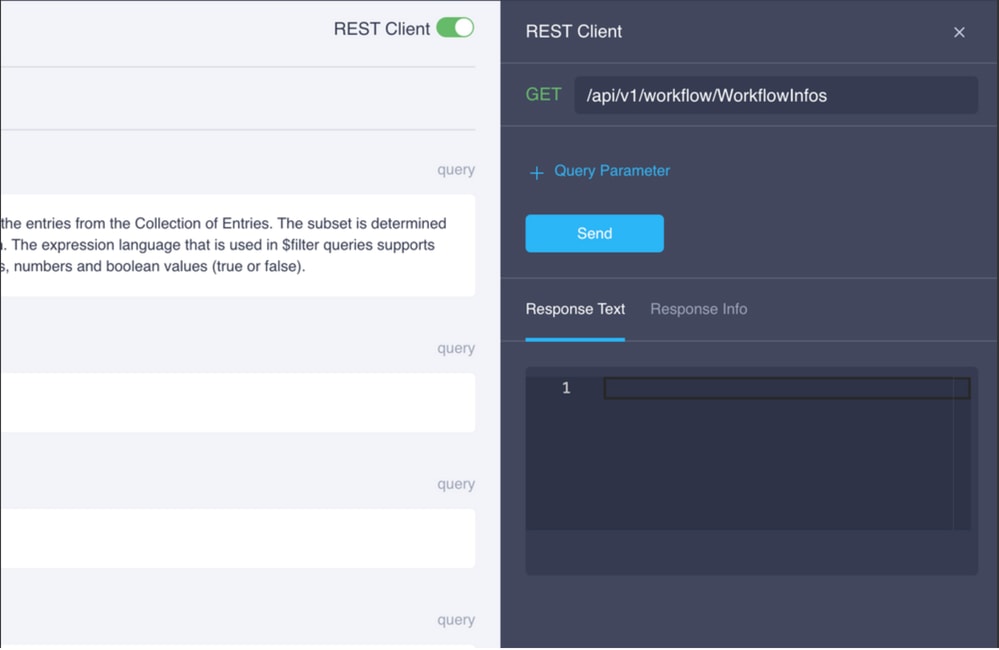Close the REST Client panel
The height and width of the screenshot is (650, 999).
tap(959, 32)
